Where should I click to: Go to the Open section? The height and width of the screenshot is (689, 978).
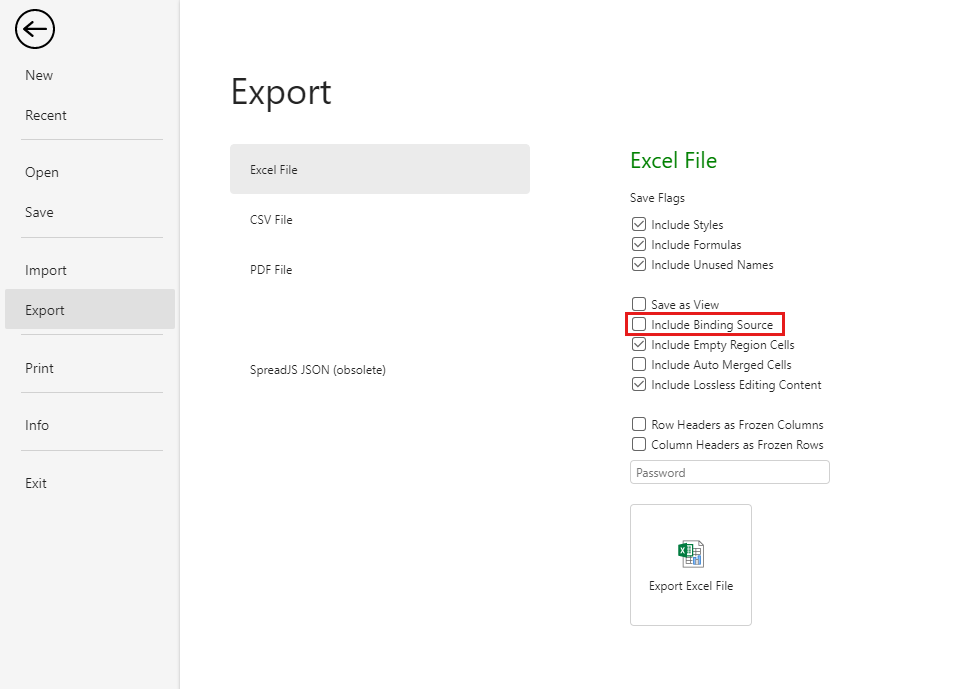pos(90,172)
